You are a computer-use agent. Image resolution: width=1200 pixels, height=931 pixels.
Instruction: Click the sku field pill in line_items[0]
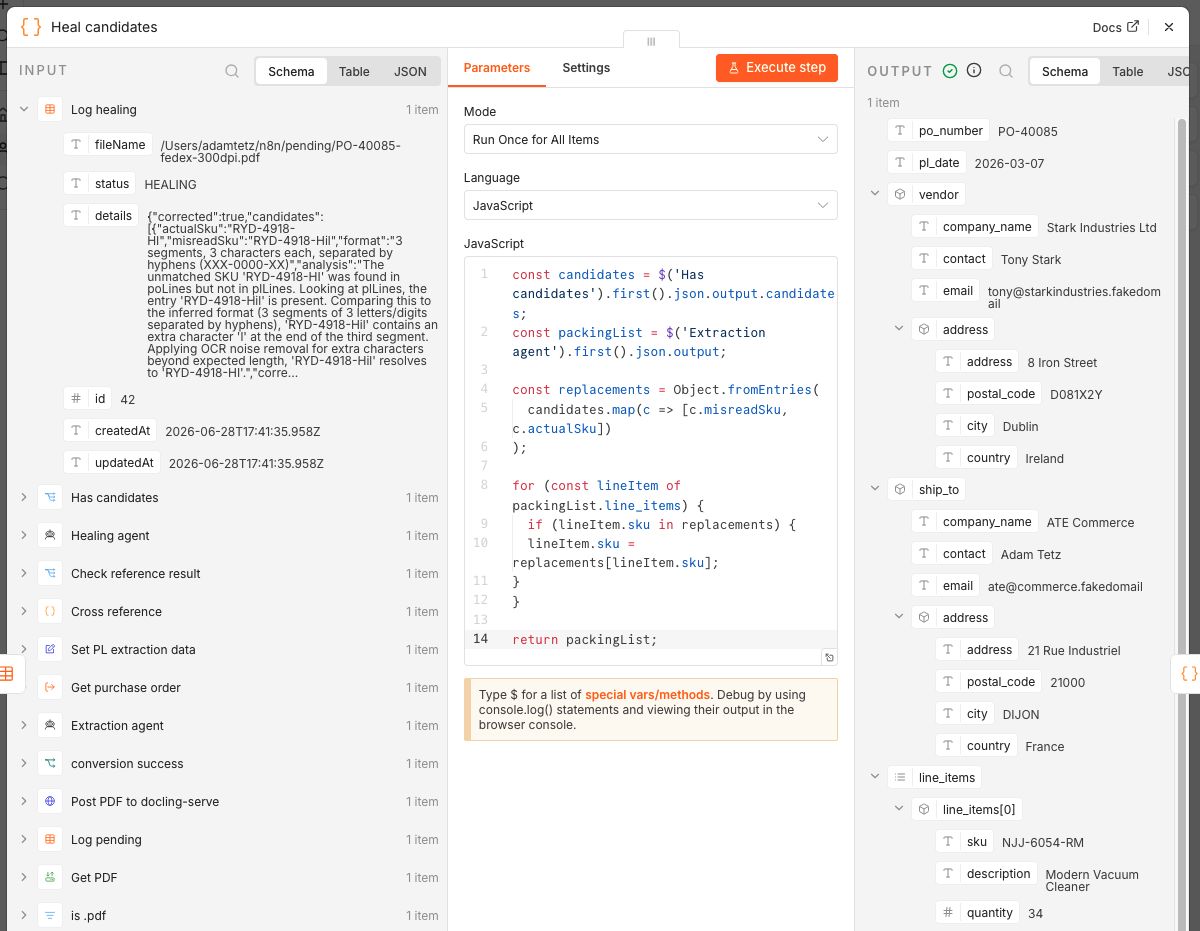pos(965,842)
